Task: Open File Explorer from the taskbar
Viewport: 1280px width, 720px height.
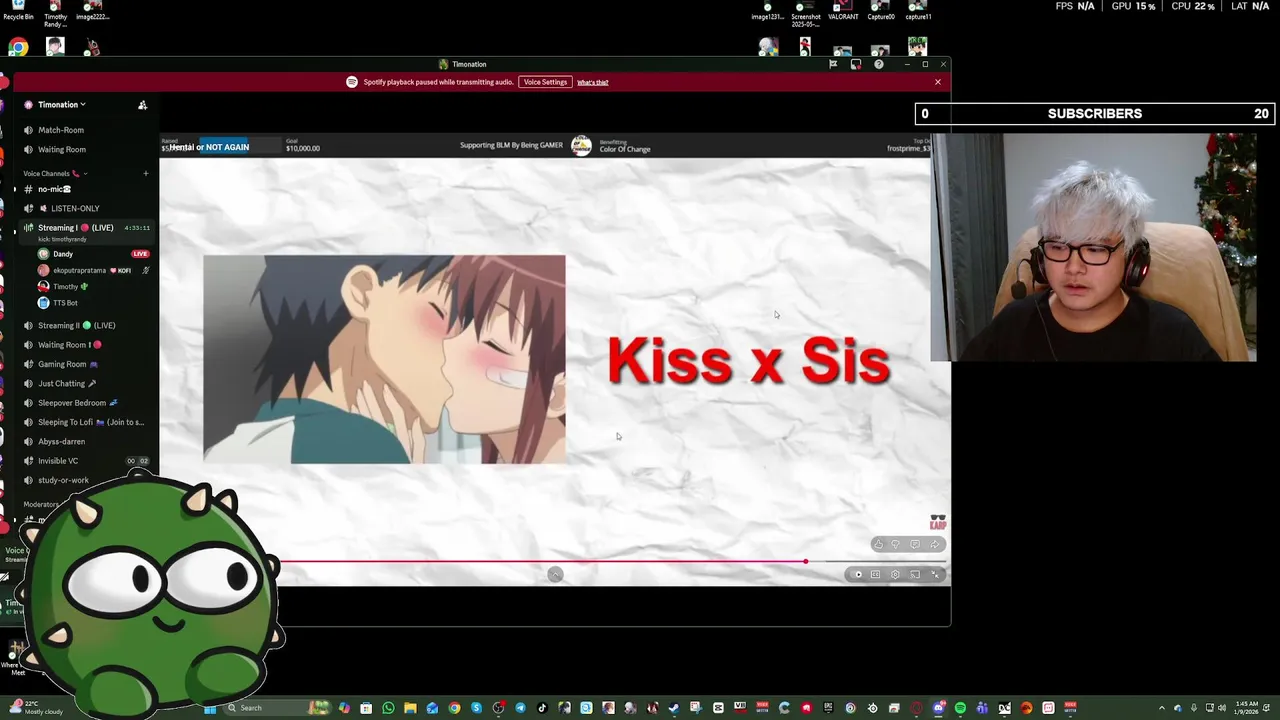Action: 410,708
